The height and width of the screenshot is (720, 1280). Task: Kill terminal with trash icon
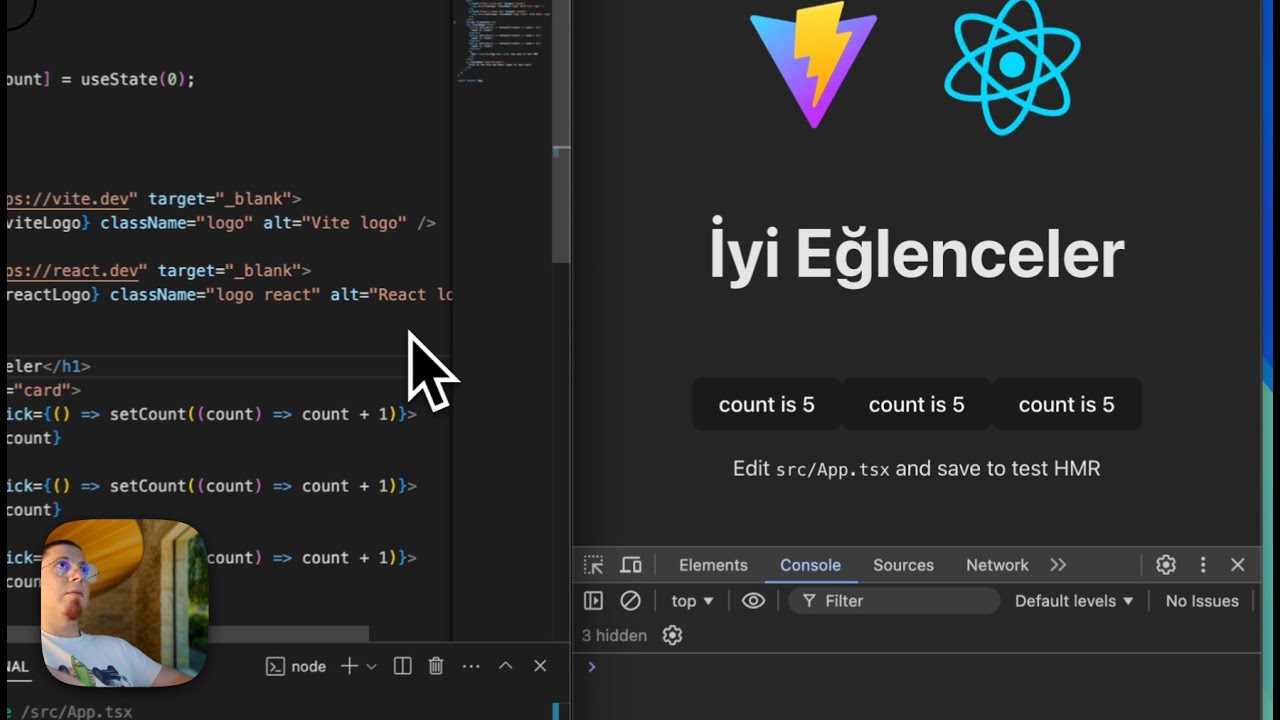(436, 666)
